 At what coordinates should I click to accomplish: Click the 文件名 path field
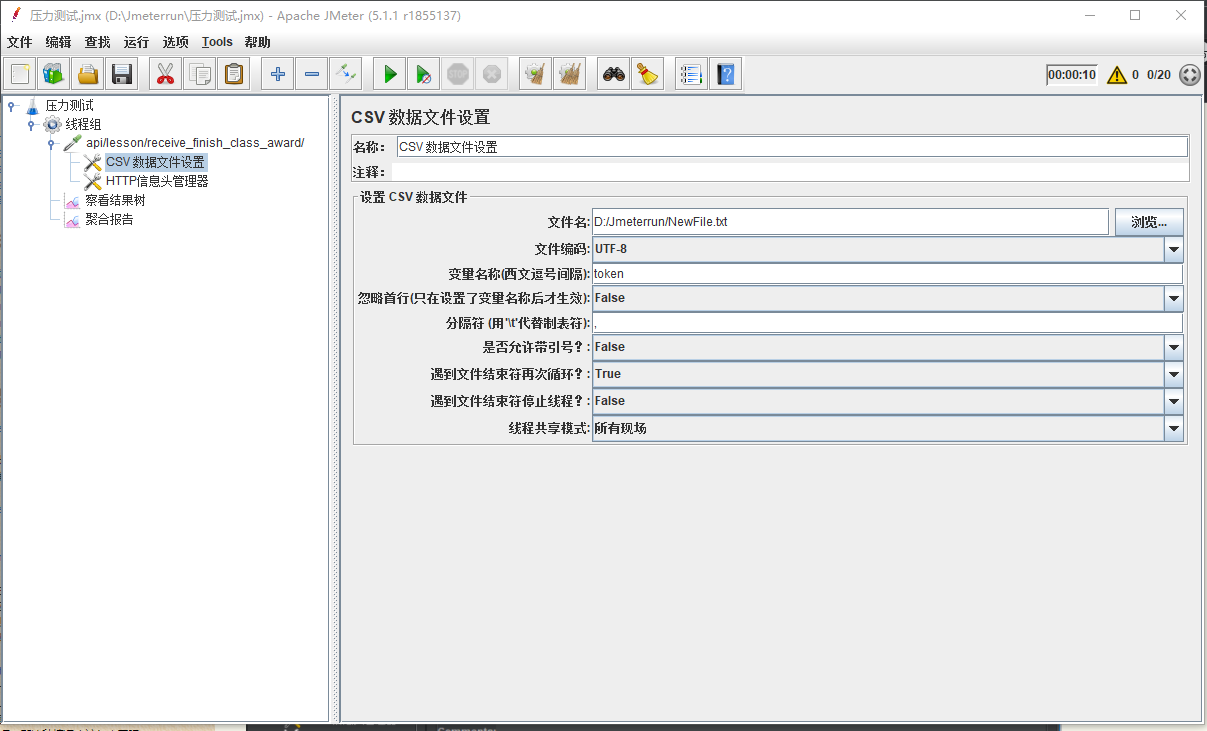pyautogui.click(x=850, y=222)
